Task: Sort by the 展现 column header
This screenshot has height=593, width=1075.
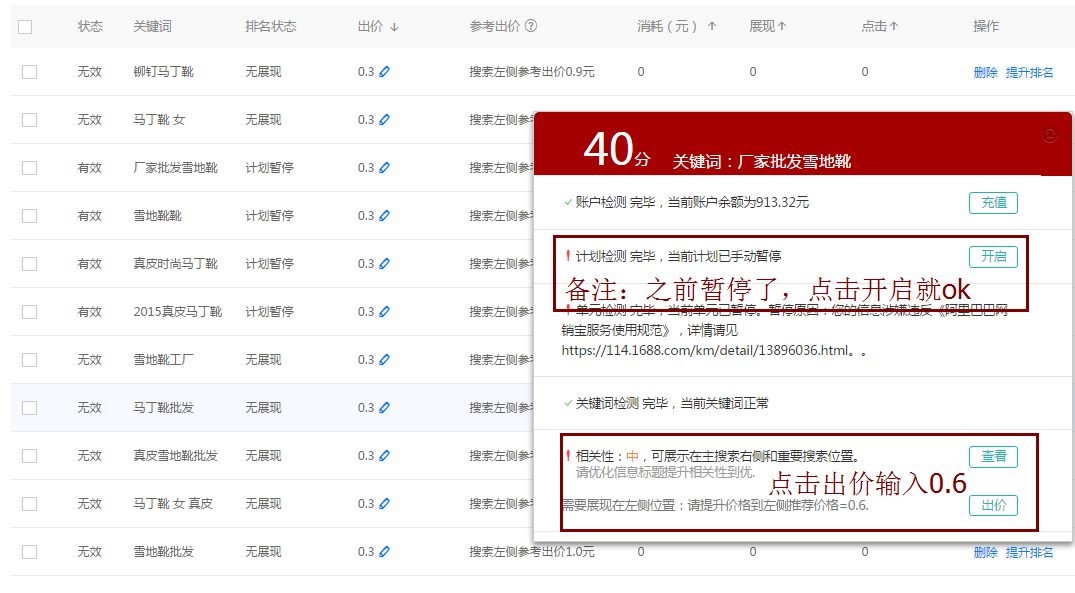Action: [767, 27]
